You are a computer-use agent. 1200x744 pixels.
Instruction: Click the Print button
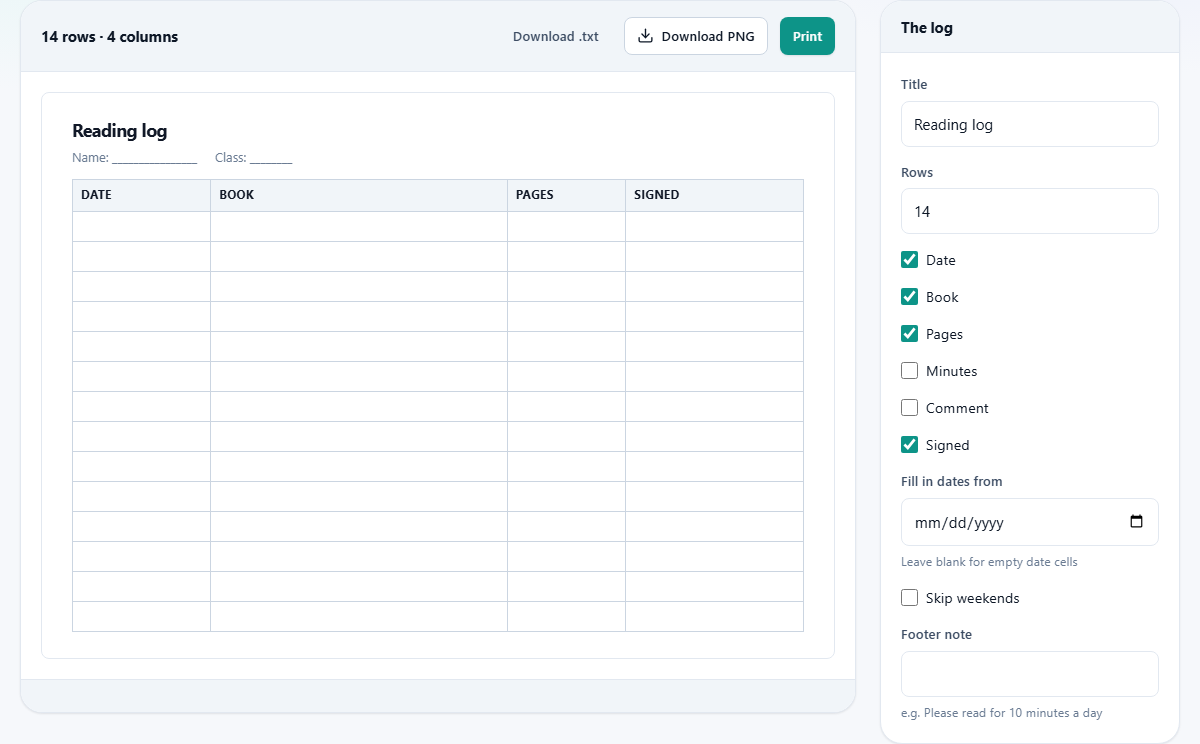point(807,36)
